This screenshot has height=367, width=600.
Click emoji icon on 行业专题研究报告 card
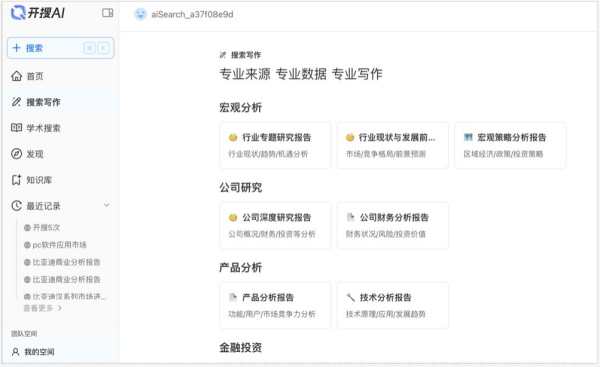point(233,137)
